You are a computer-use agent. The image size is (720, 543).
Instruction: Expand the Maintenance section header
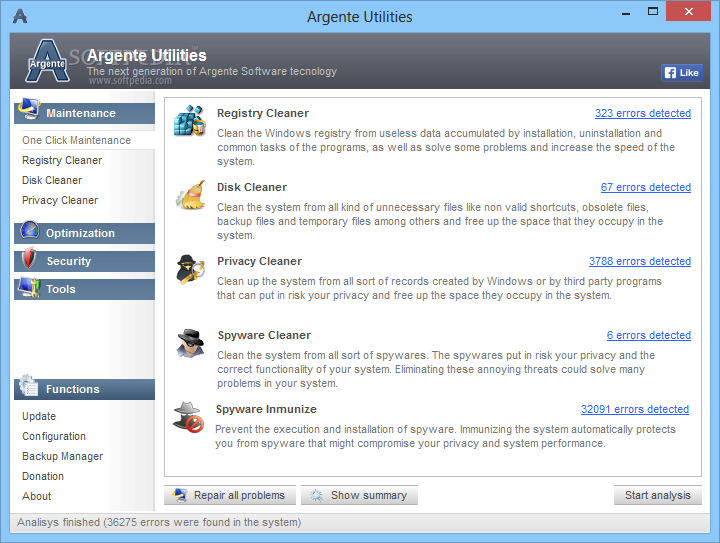click(x=84, y=113)
